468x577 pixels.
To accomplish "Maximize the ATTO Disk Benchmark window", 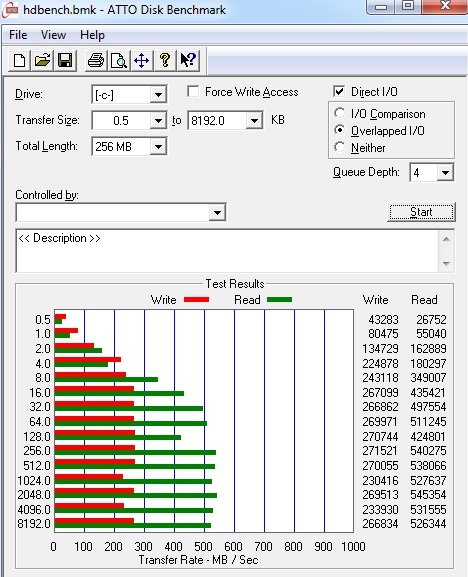I will [x=408, y=6].
